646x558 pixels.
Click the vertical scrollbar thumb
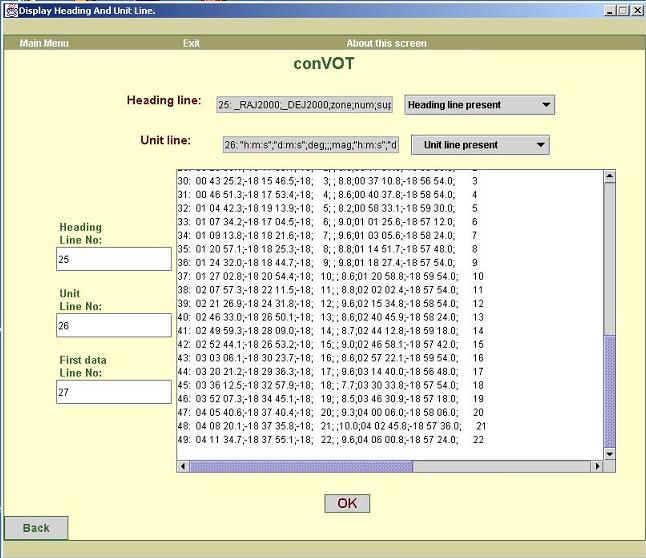coord(610,390)
